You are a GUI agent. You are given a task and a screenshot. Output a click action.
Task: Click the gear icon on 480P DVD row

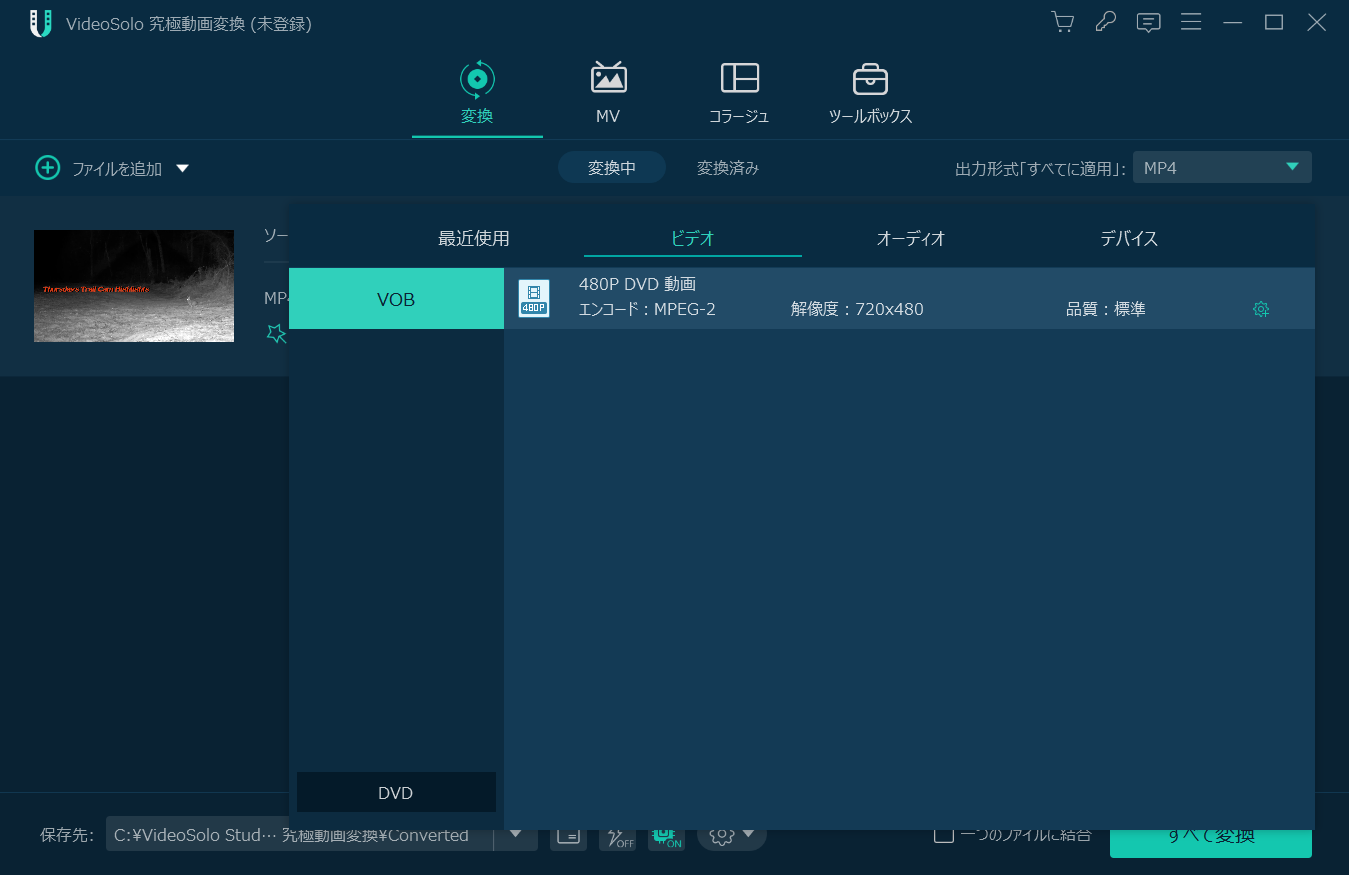click(1261, 309)
